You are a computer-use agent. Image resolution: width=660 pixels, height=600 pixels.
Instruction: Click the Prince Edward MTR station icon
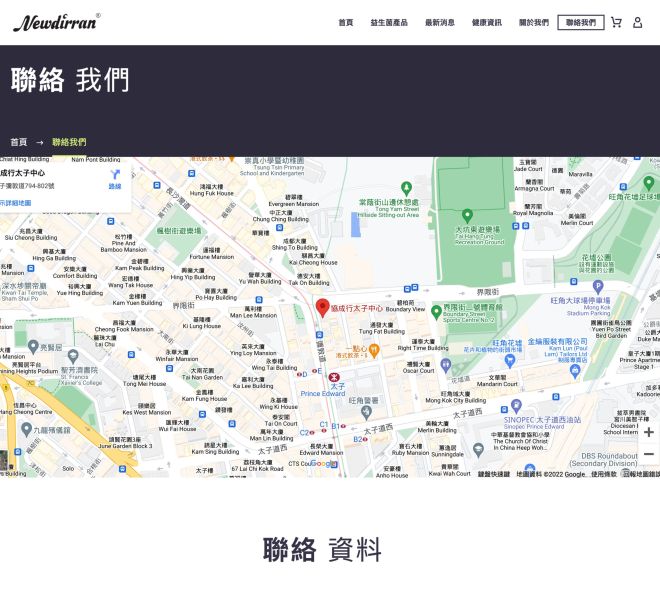pos(334,377)
